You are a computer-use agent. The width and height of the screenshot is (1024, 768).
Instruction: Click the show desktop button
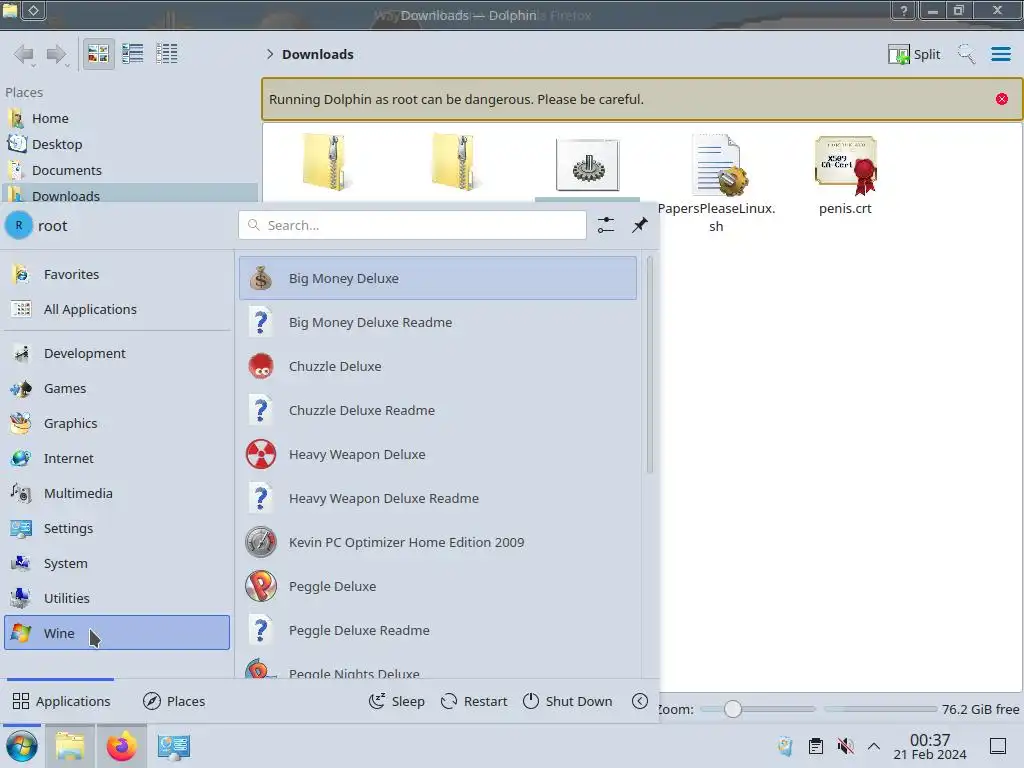click(x=998, y=746)
